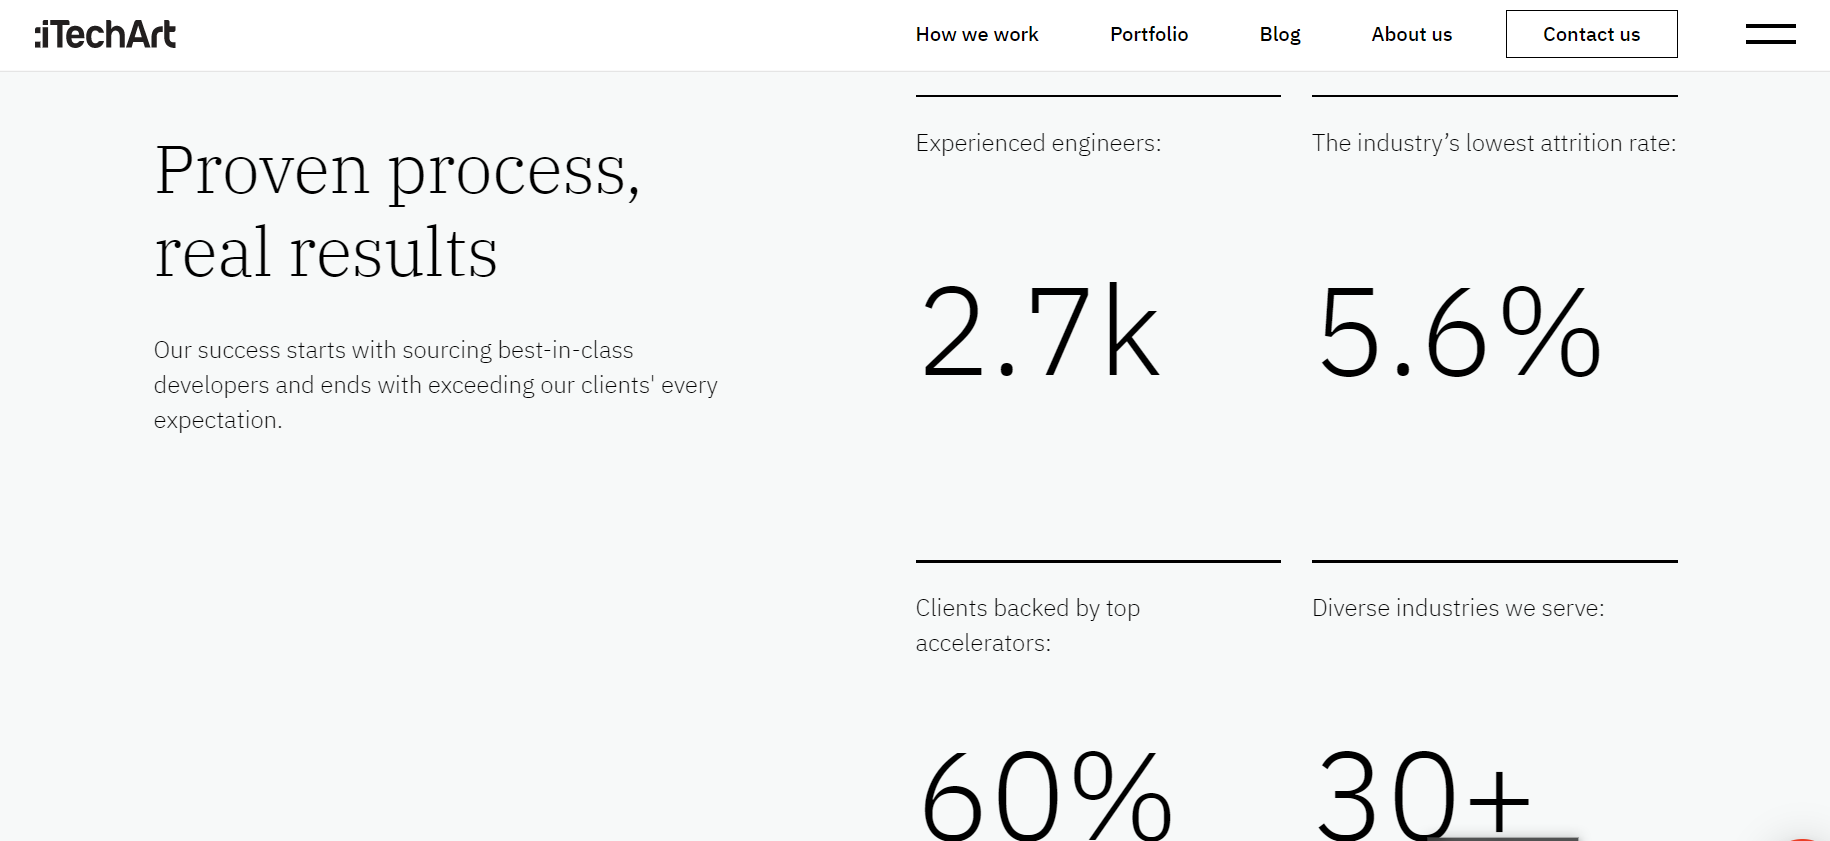1830x841 pixels.
Task: Navigate to About us
Action: coord(1411,34)
